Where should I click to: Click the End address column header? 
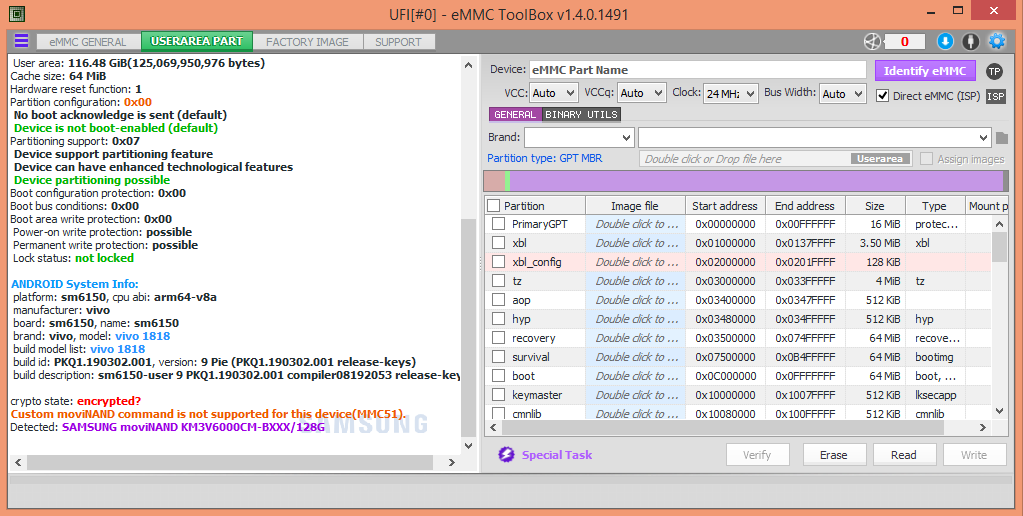pos(805,205)
